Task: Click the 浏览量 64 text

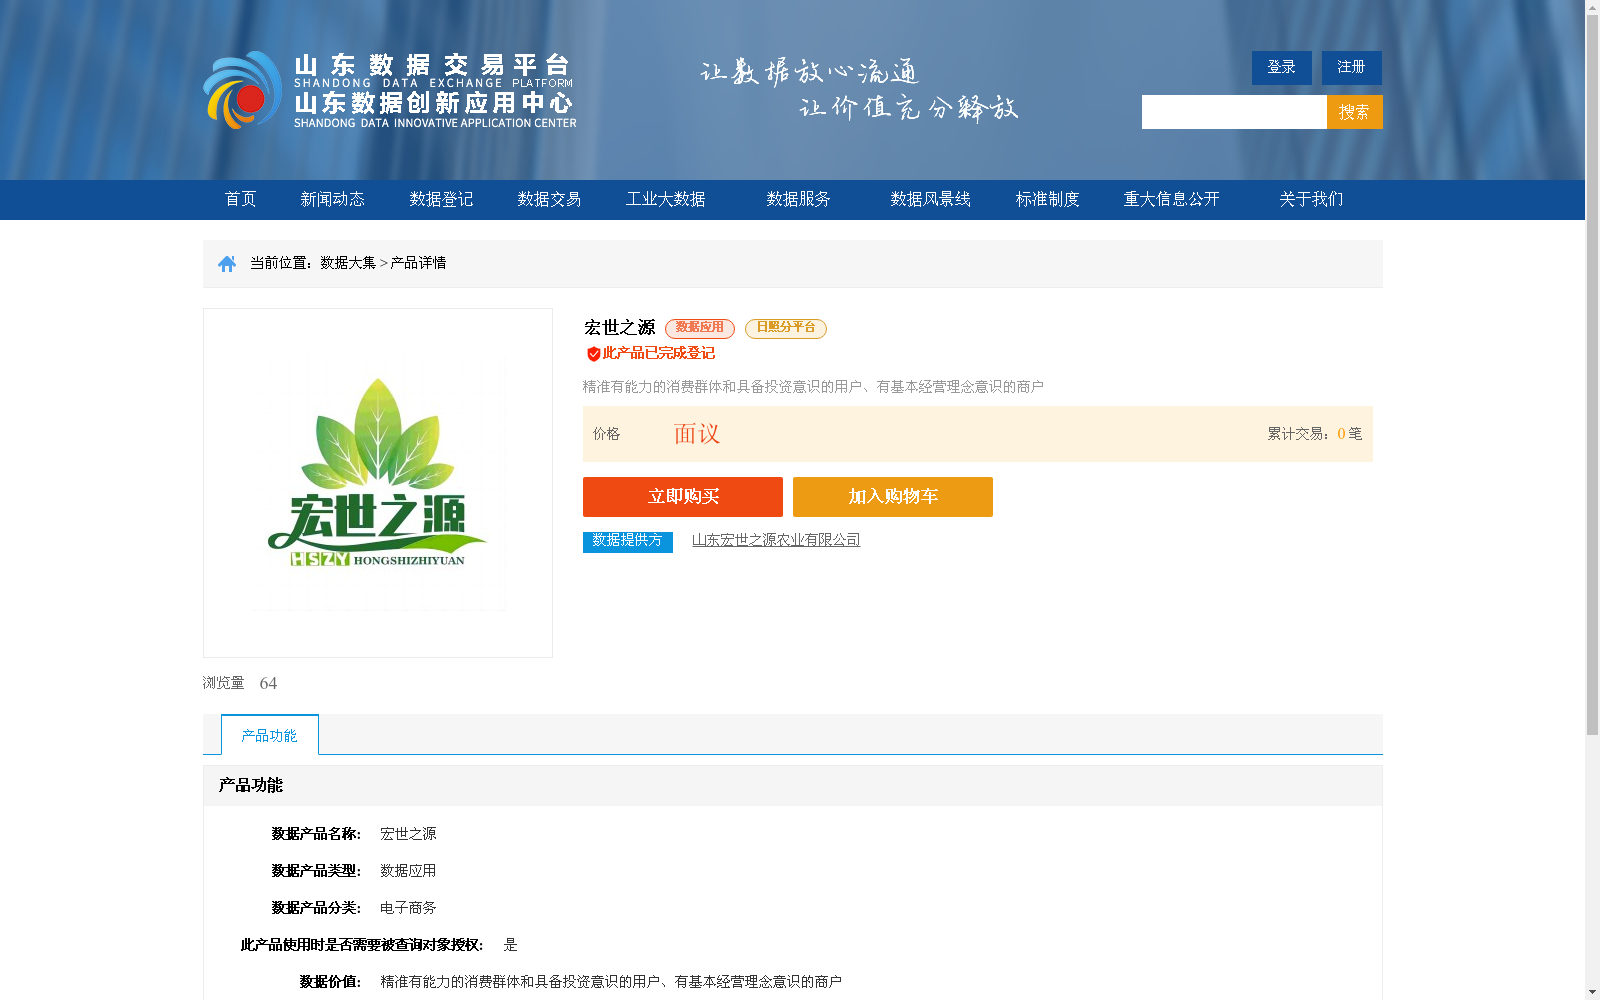Action: (240, 683)
